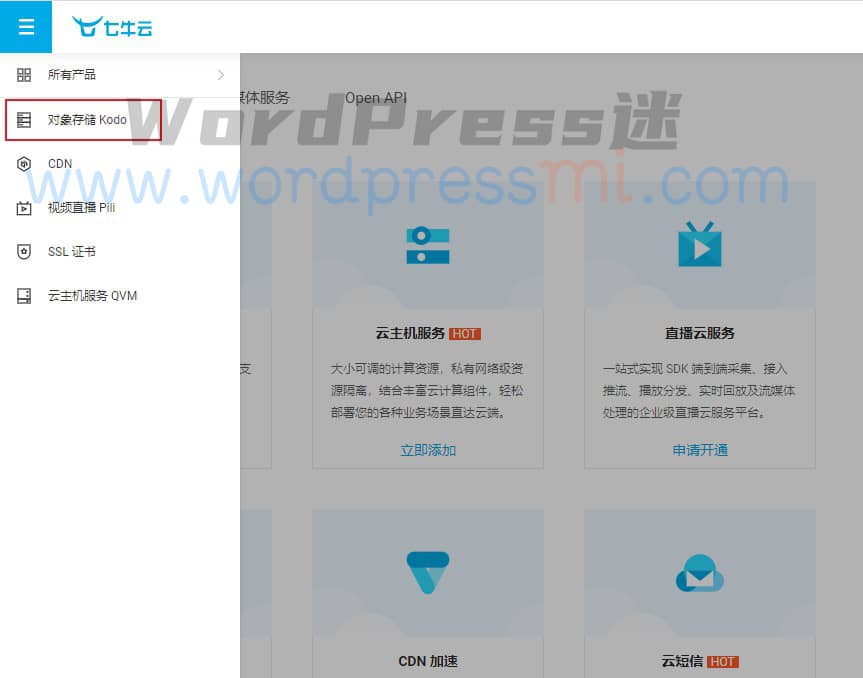Select the 视频直播 Pili sidebar icon
Viewport: 863px width, 678px height.
pyautogui.click(x=22, y=207)
